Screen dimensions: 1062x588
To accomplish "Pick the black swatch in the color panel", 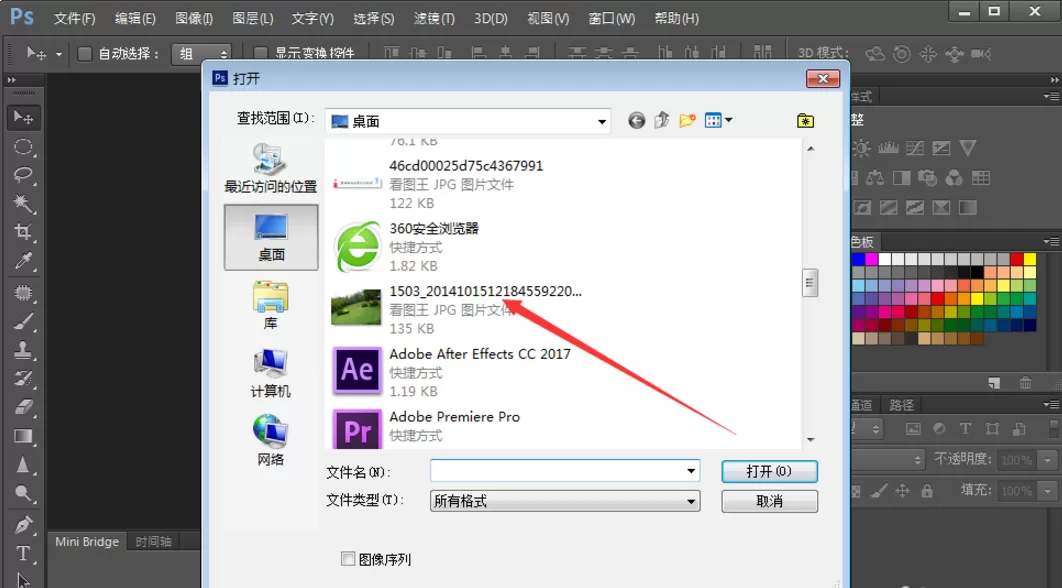I will click(x=977, y=272).
